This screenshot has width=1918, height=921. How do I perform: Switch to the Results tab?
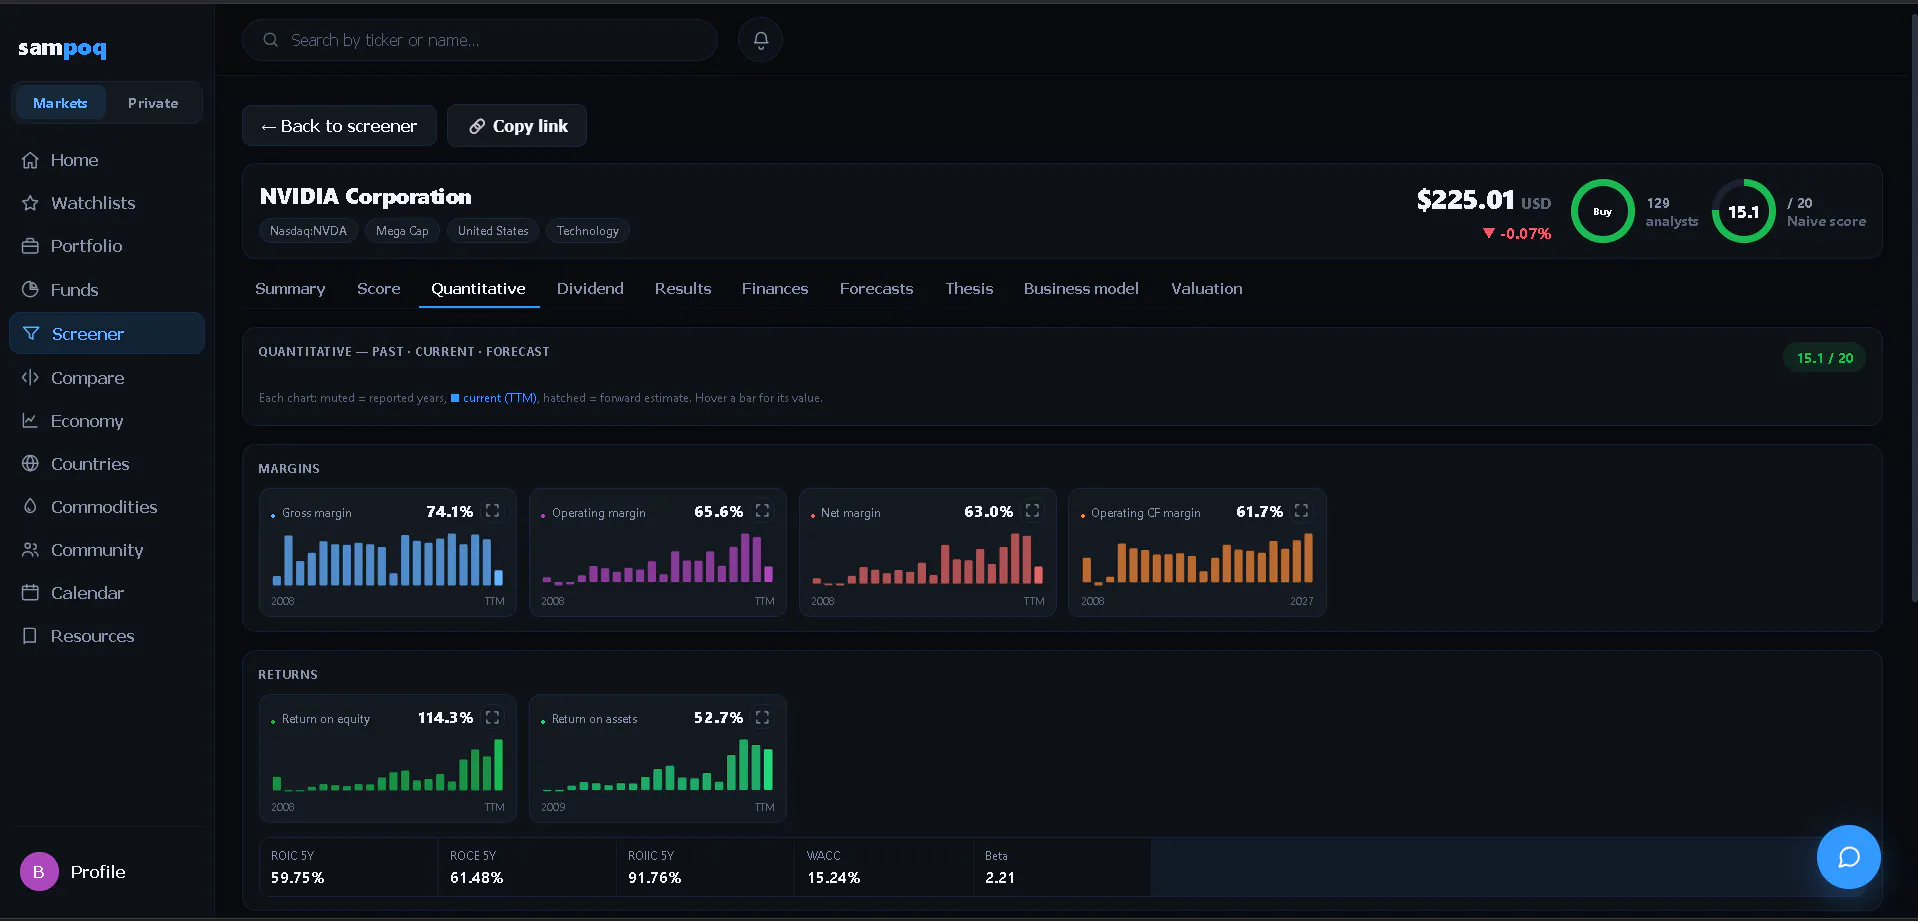tap(683, 289)
